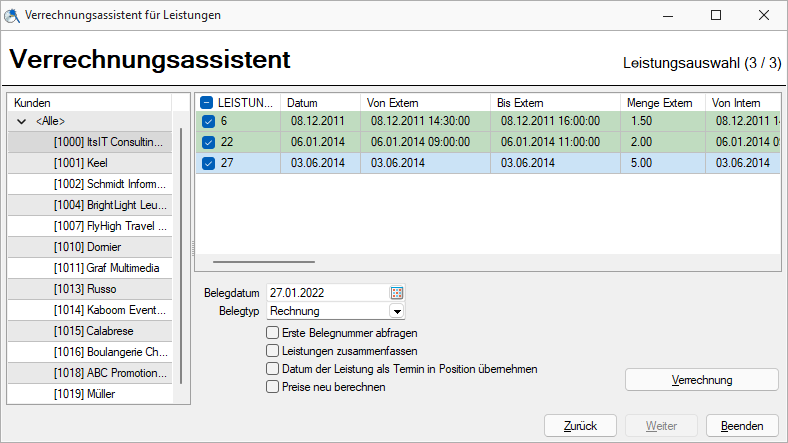Click the Beenden button
The height and width of the screenshot is (443, 788).
[x=742, y=425]
